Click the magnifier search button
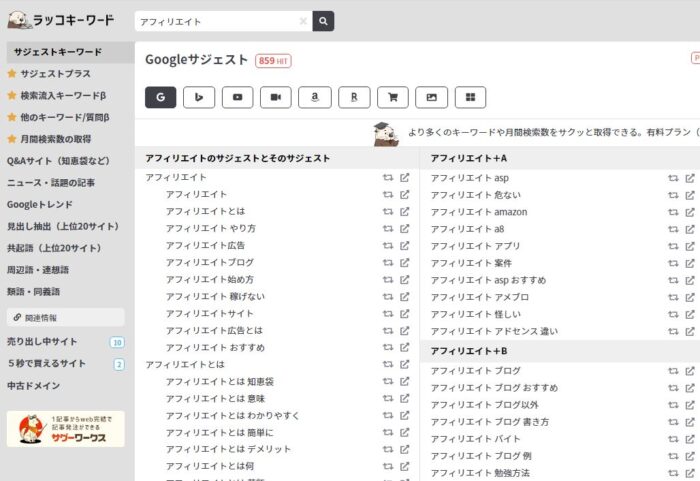700x481 pixels. 323,21
